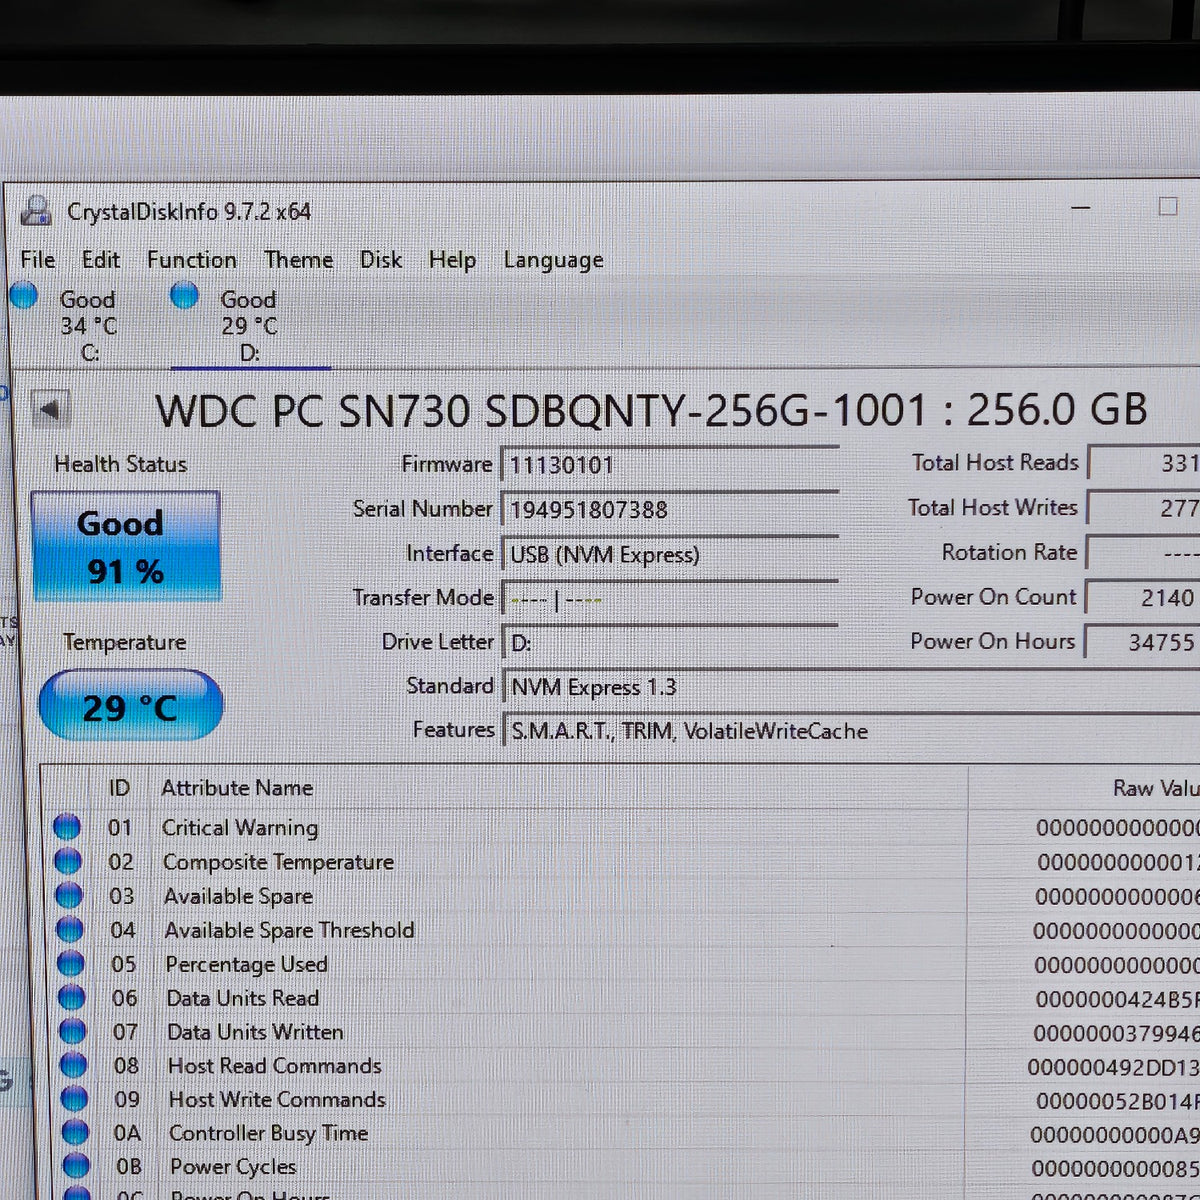Minimize the CrystalDiskInfo window

click(x=1081, y=207)
